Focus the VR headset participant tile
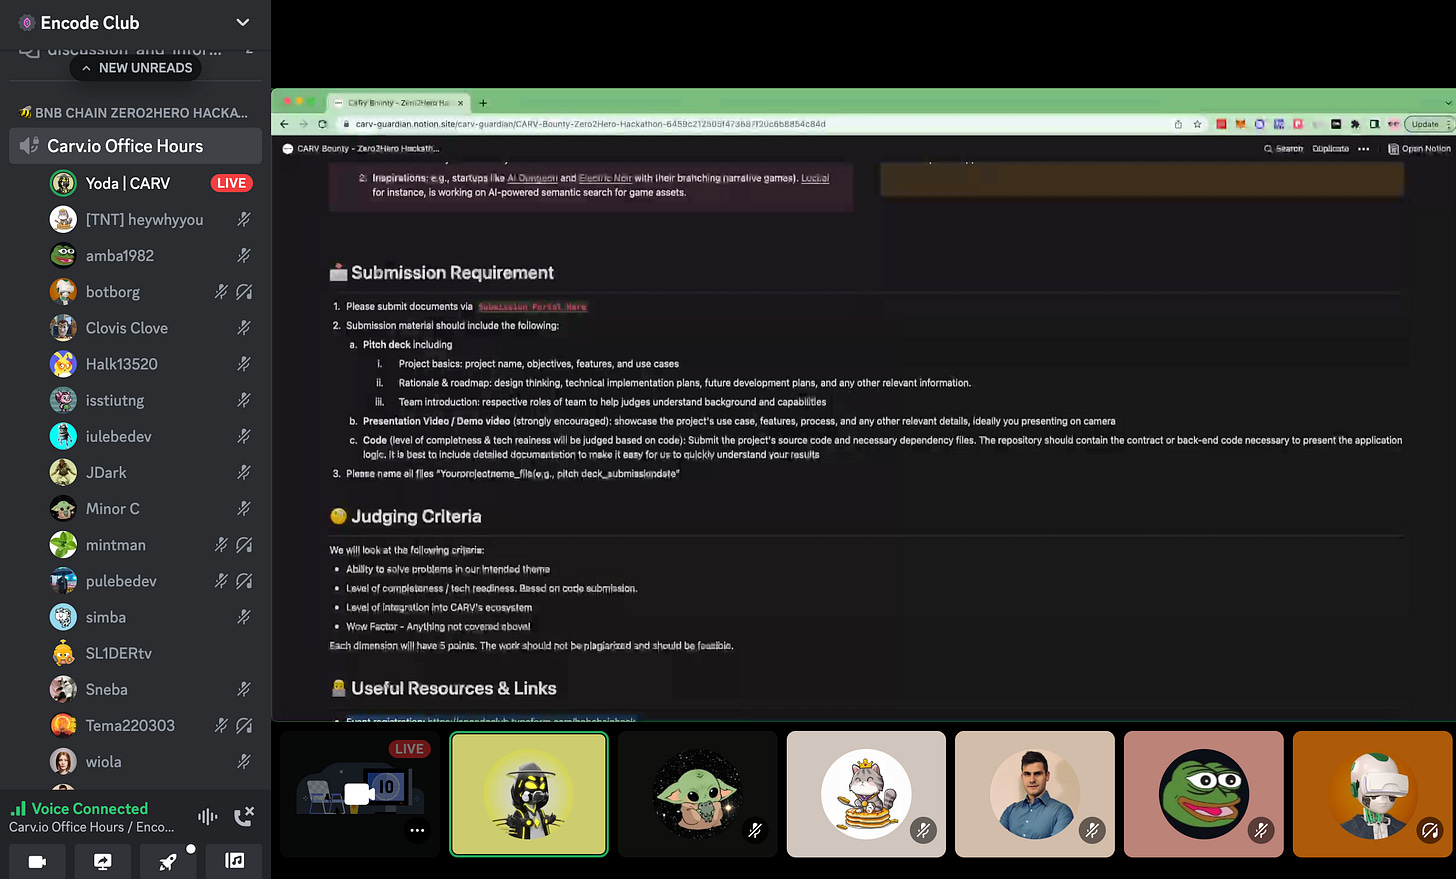1456x879 pixels. click(x=1372, y=794)
